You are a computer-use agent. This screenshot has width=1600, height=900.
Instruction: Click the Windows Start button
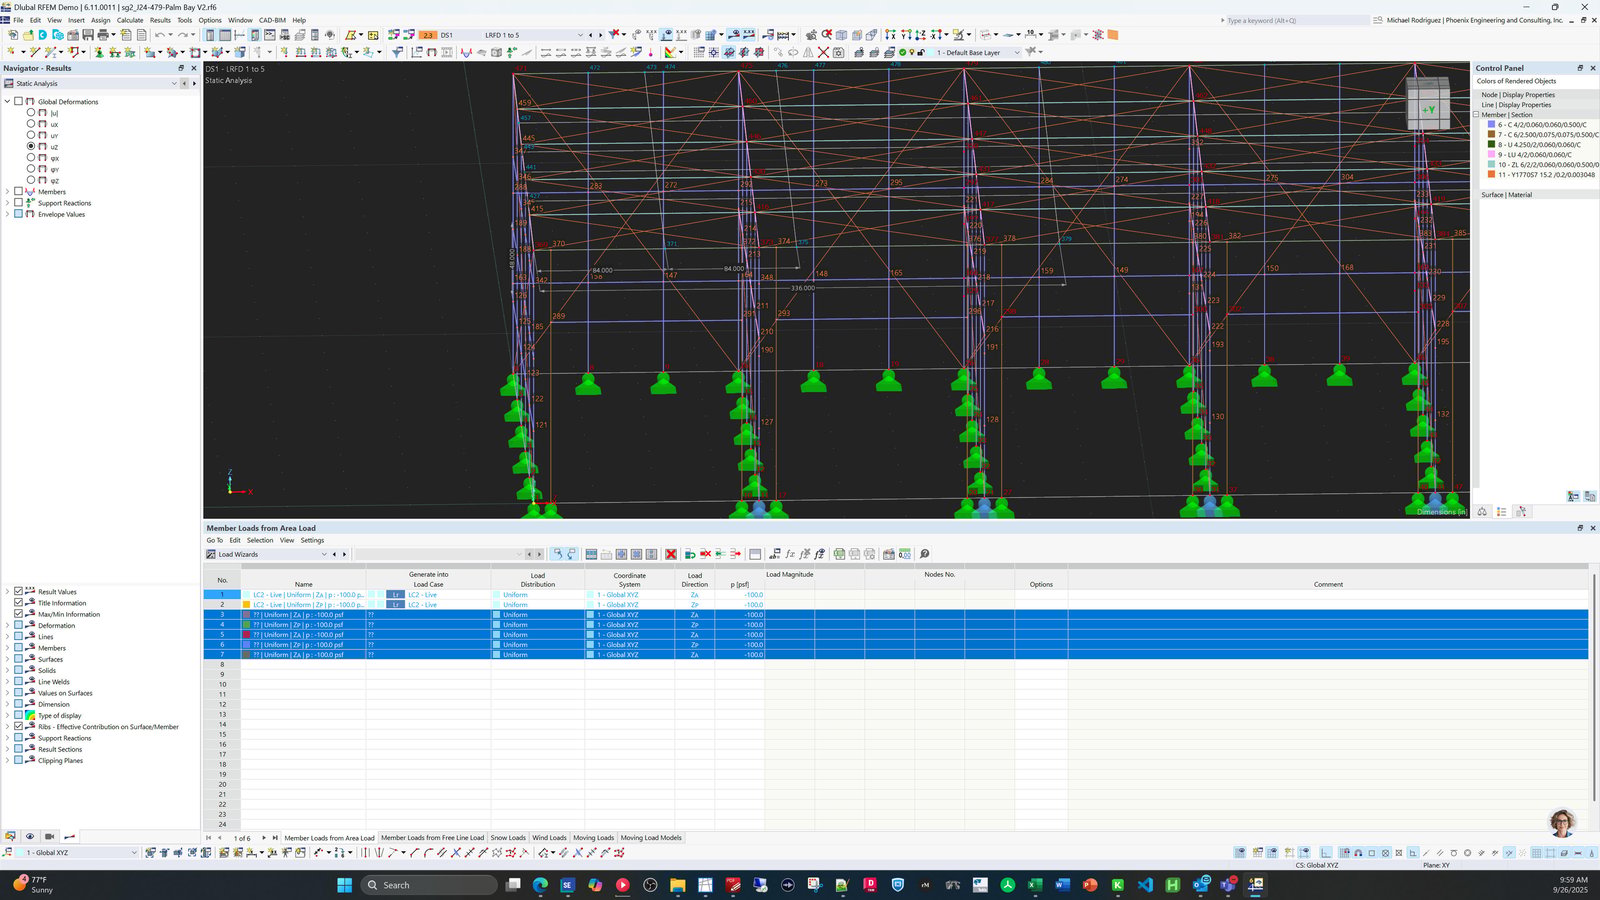click(345, 885)
